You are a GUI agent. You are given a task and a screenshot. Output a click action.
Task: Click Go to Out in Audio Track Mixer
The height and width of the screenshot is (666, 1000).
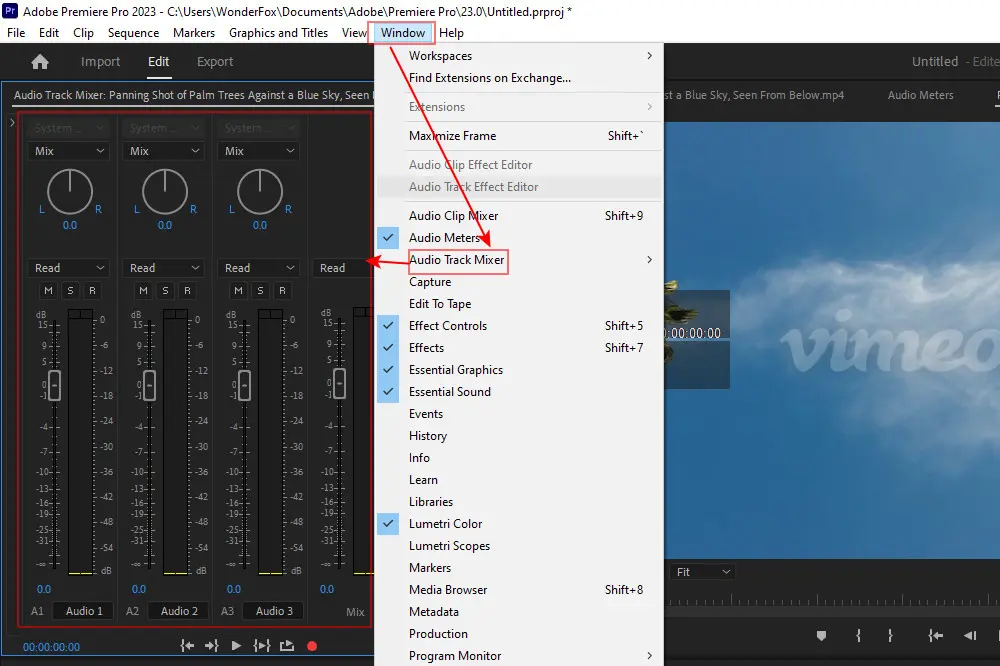pos(212,646)
